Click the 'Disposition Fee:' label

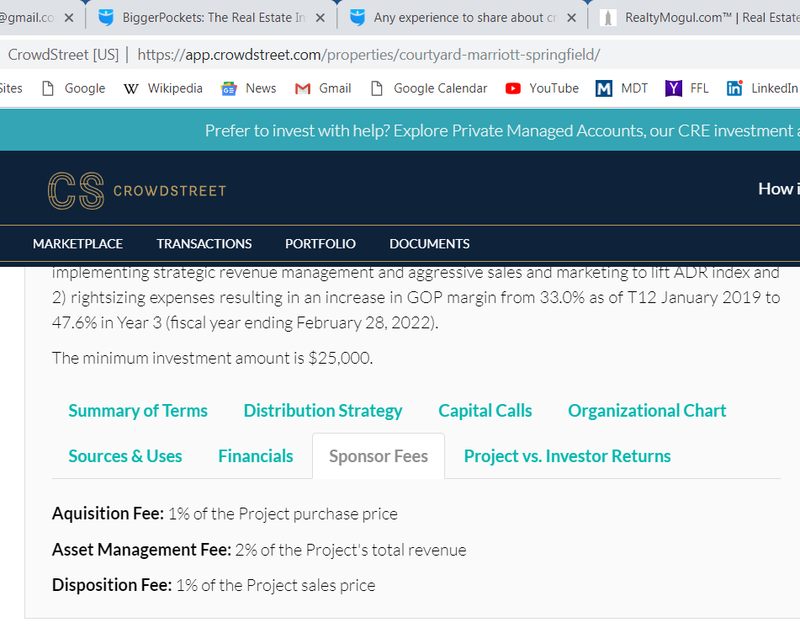[112, 585]
